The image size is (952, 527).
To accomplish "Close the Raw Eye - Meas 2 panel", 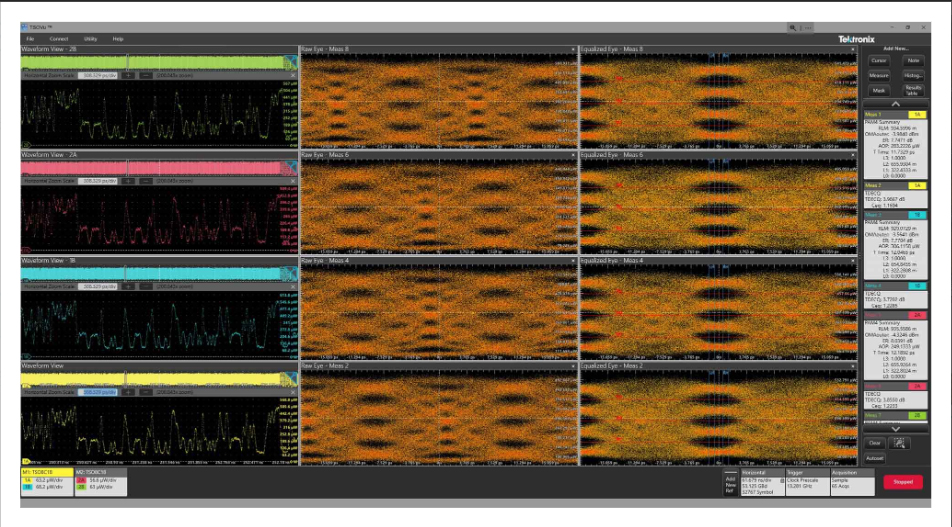I will 573,367.
